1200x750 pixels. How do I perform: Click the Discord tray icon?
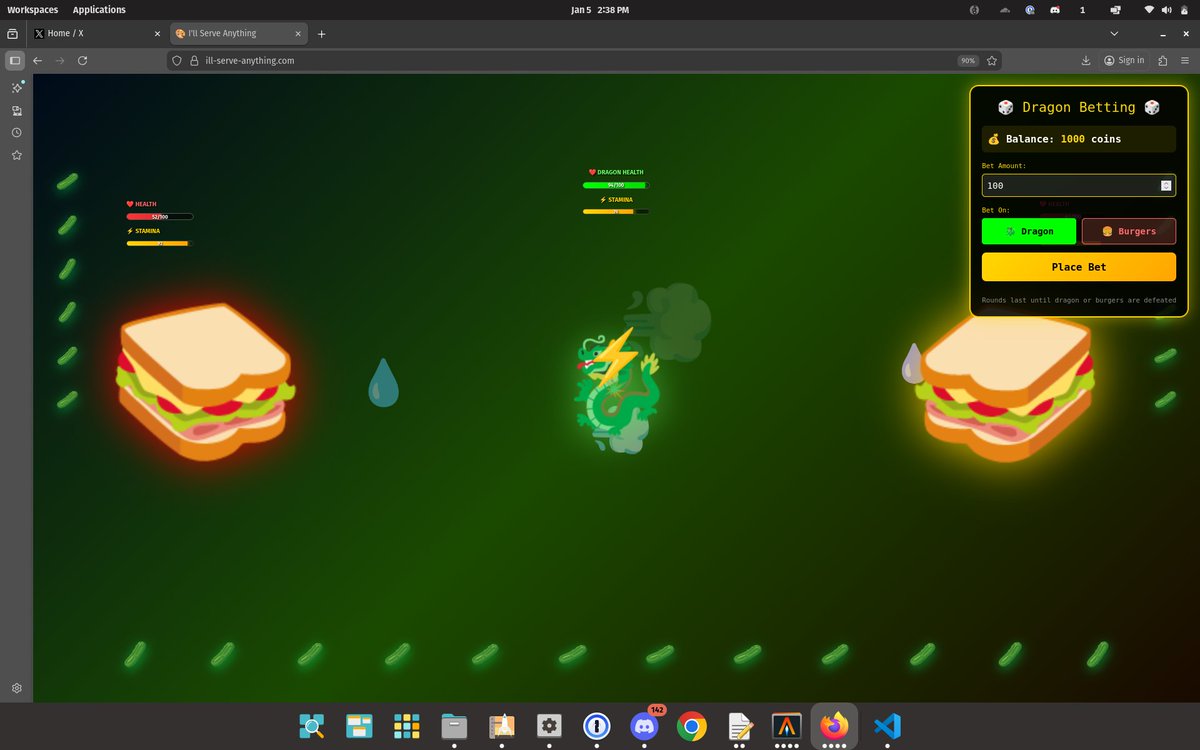(1055, 9)
